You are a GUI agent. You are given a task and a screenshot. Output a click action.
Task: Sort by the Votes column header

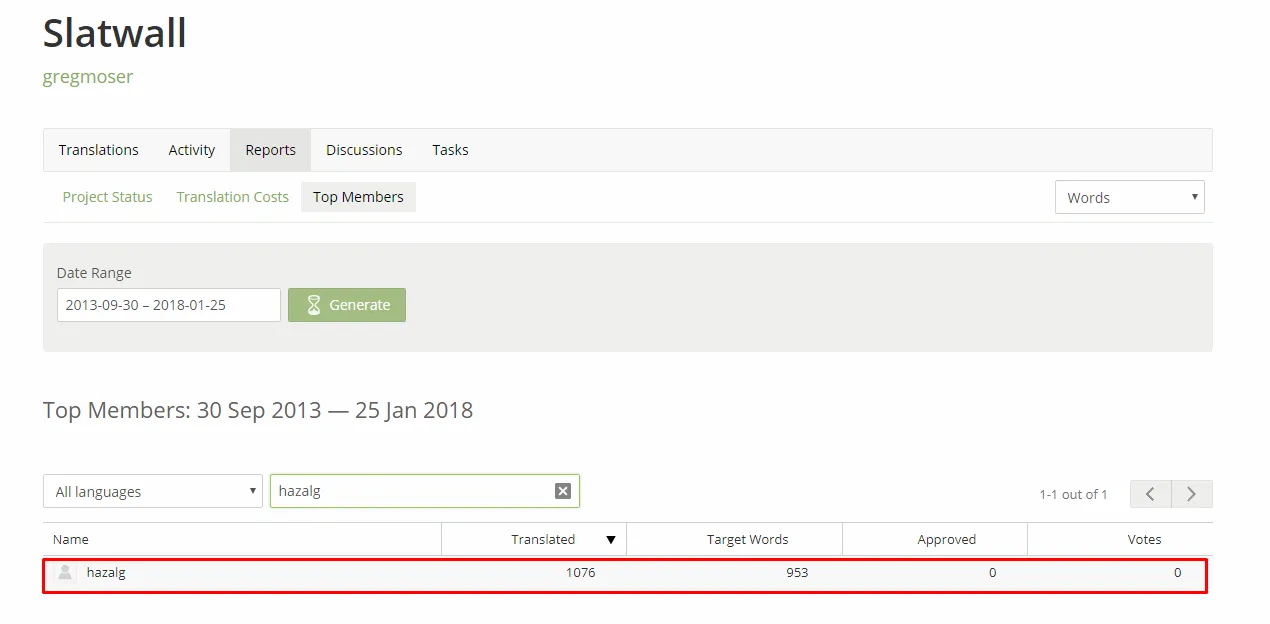click(x=1120, y=539)
